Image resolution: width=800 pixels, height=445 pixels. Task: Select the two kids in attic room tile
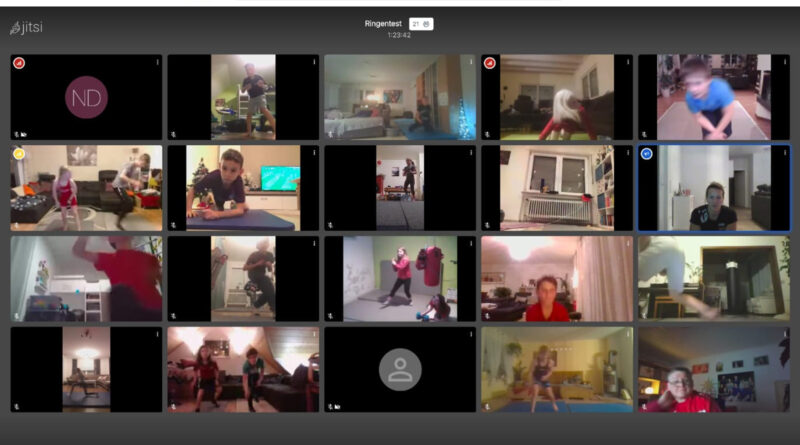click(x=243, y=369)
